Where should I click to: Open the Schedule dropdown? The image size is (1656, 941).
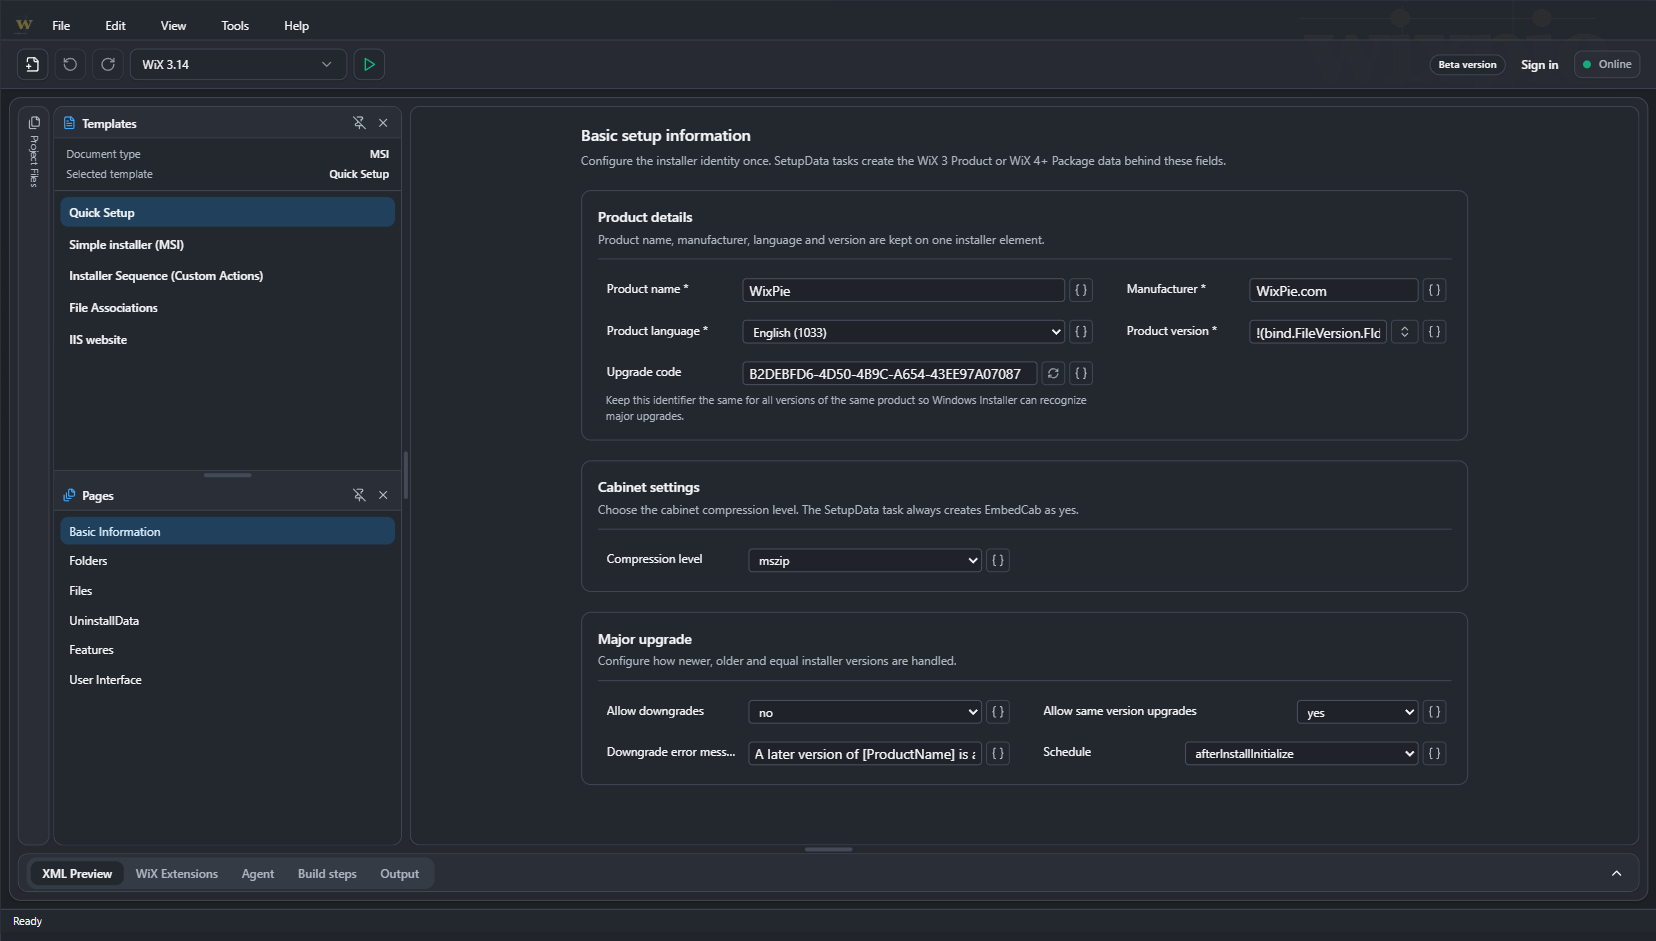(x=1301, y=753)
